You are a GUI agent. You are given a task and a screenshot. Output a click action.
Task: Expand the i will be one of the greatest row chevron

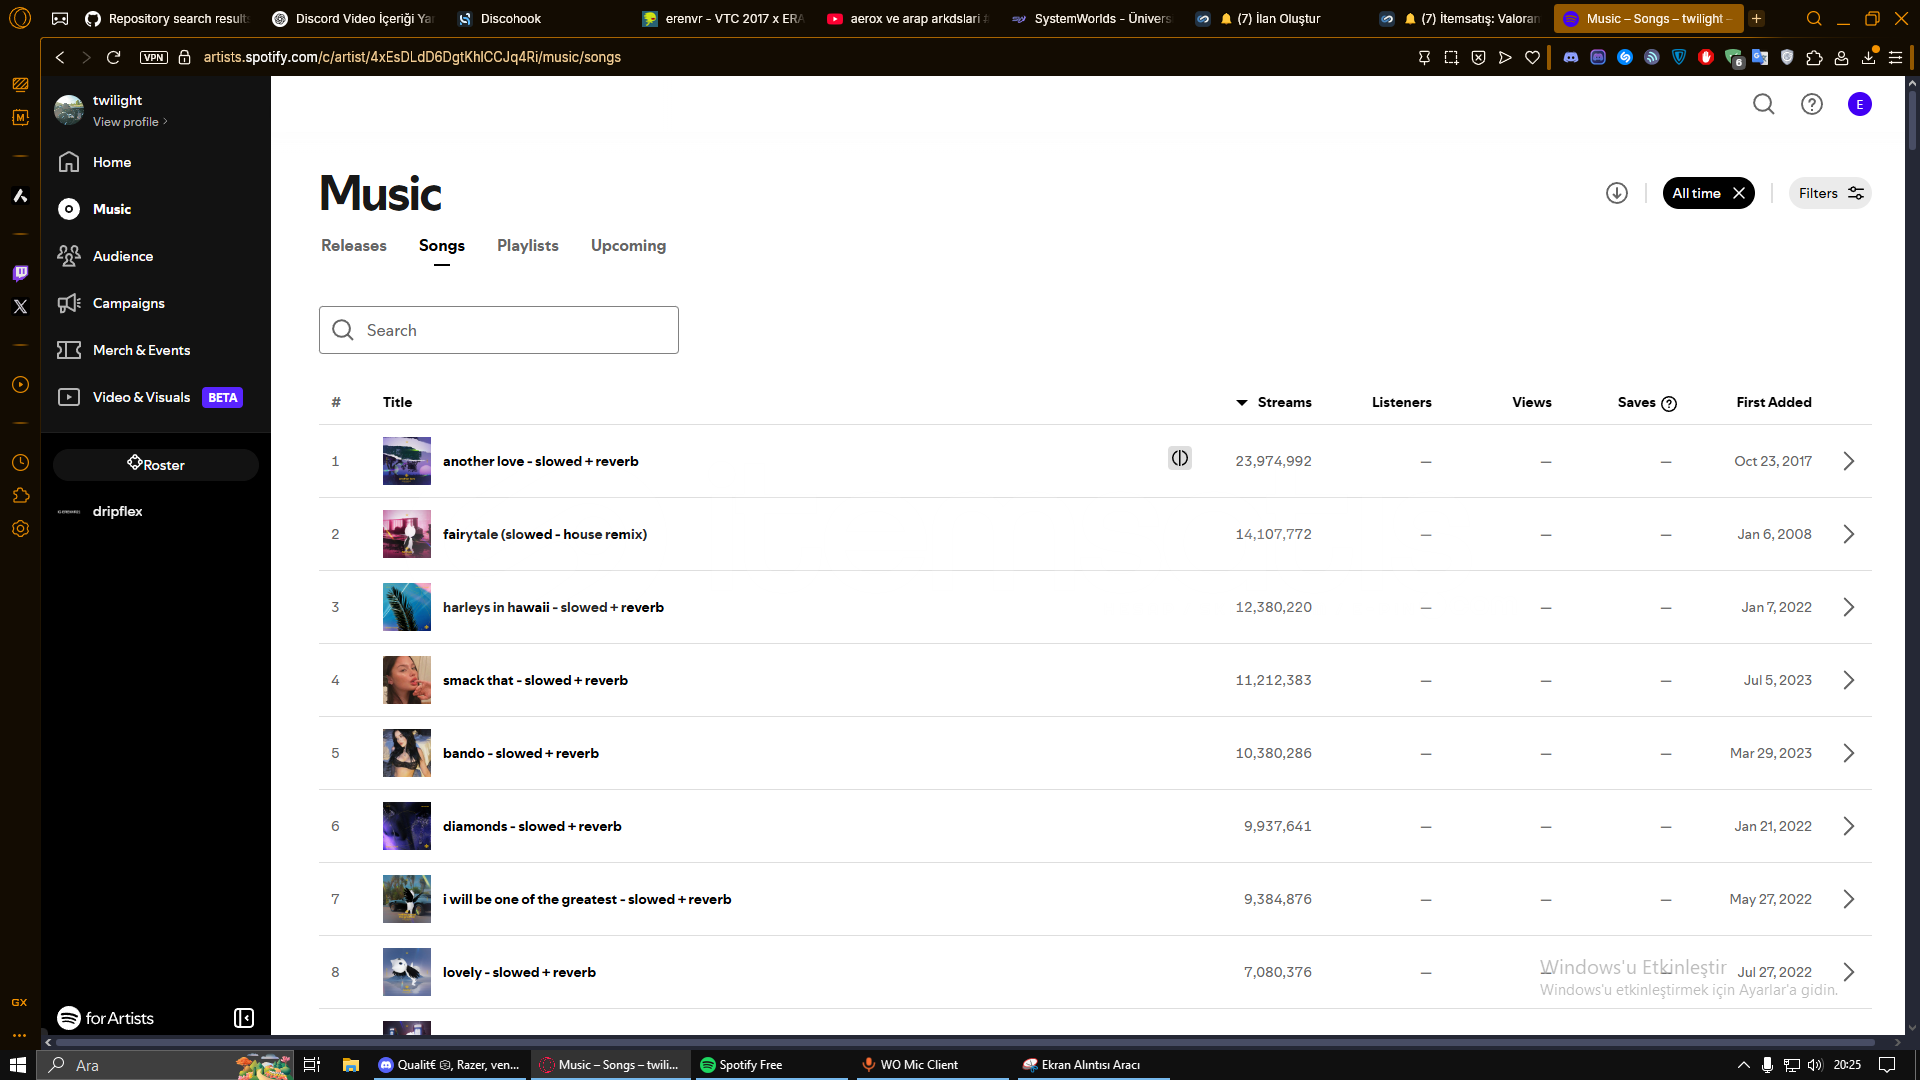1849,899
